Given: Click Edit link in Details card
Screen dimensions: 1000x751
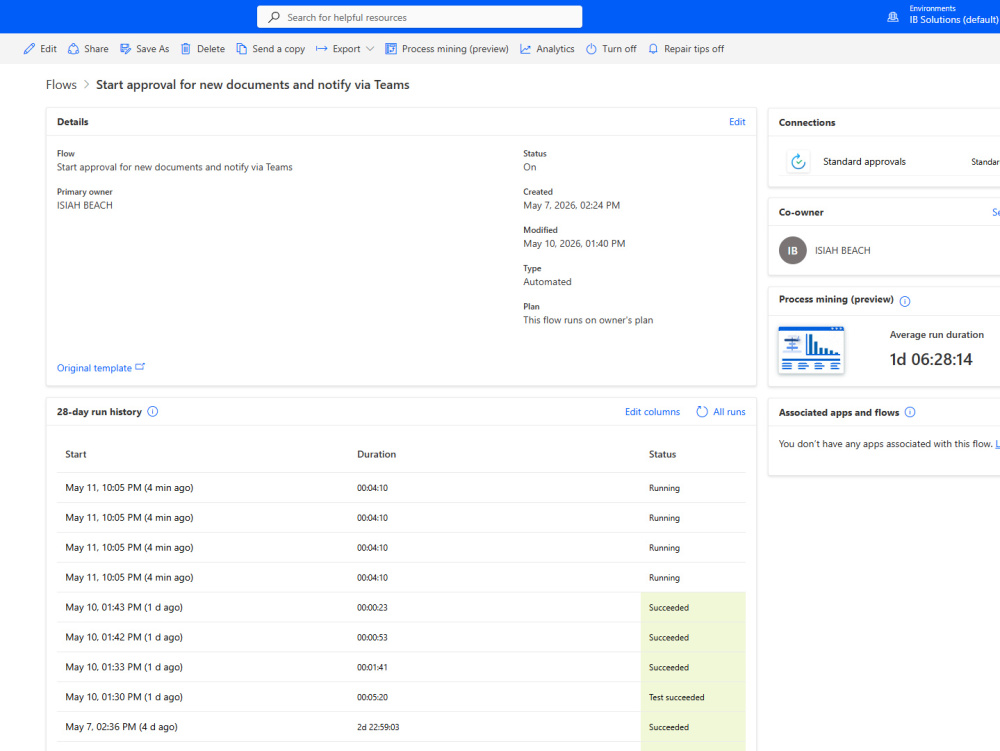Looking at the screenshot, I should [737, 122].
